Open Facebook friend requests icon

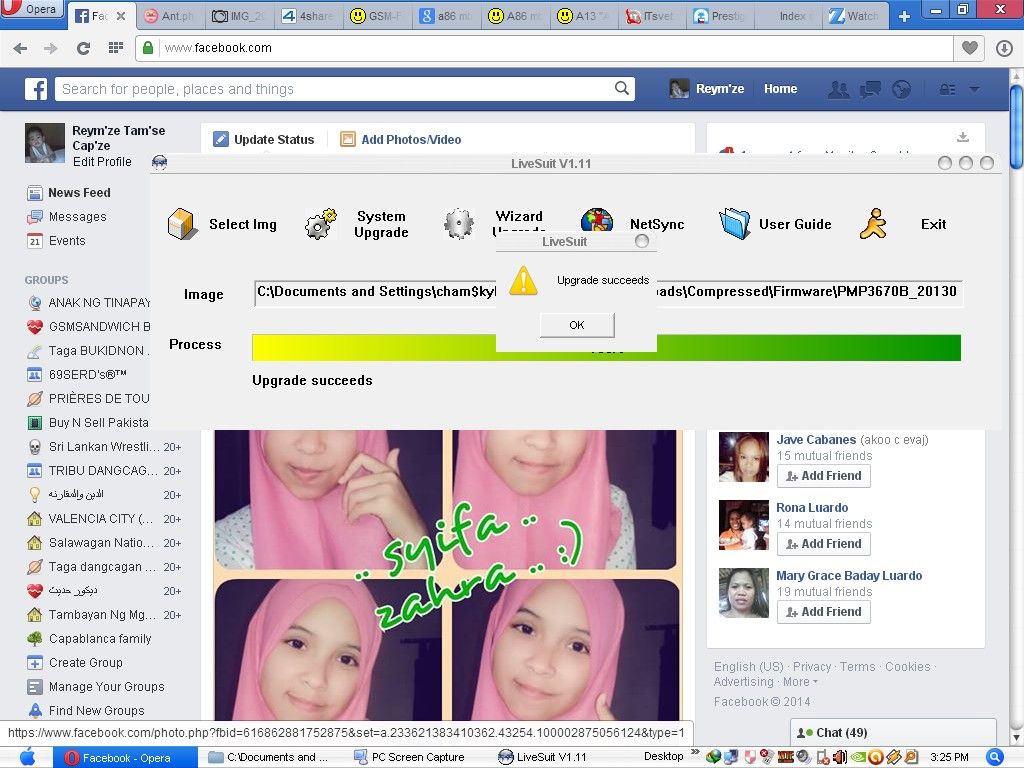839,89
